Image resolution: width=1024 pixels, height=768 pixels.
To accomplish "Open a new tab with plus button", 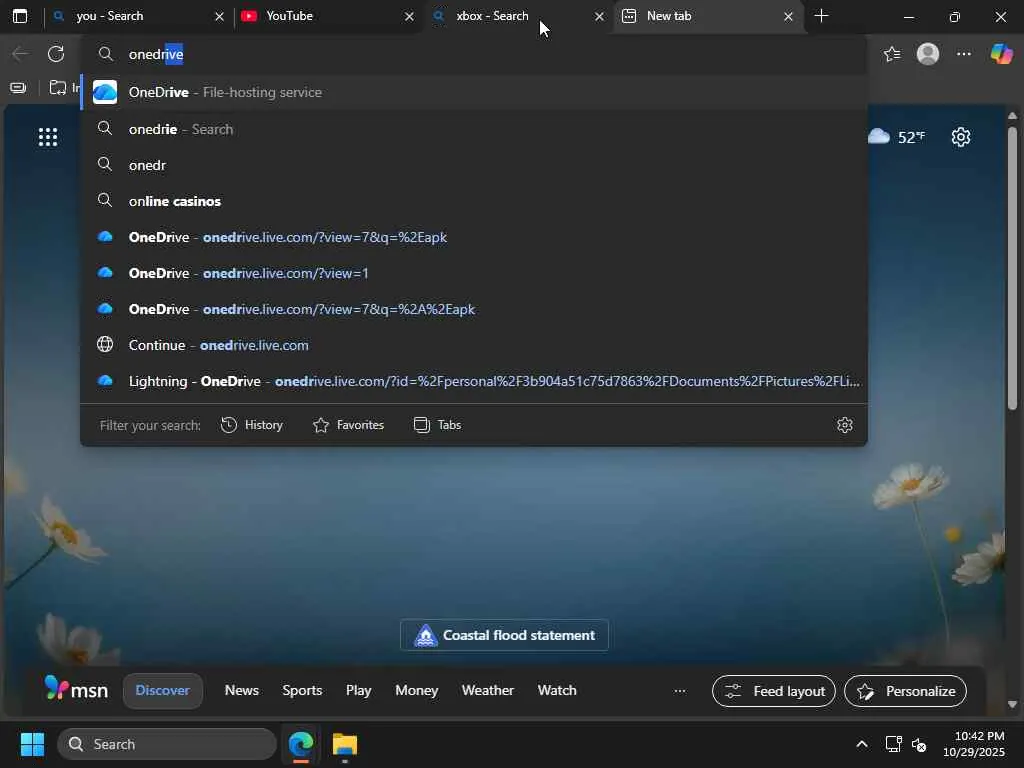I will click(822, 16).
